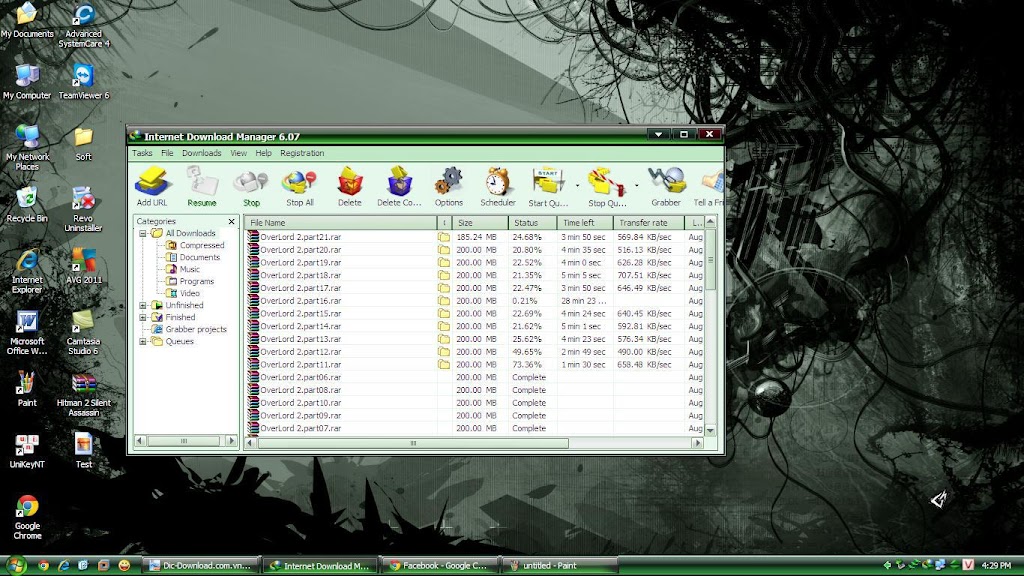1024x576 pixels.
Task: Click the Delete toolbar icon
Action: 350,186
